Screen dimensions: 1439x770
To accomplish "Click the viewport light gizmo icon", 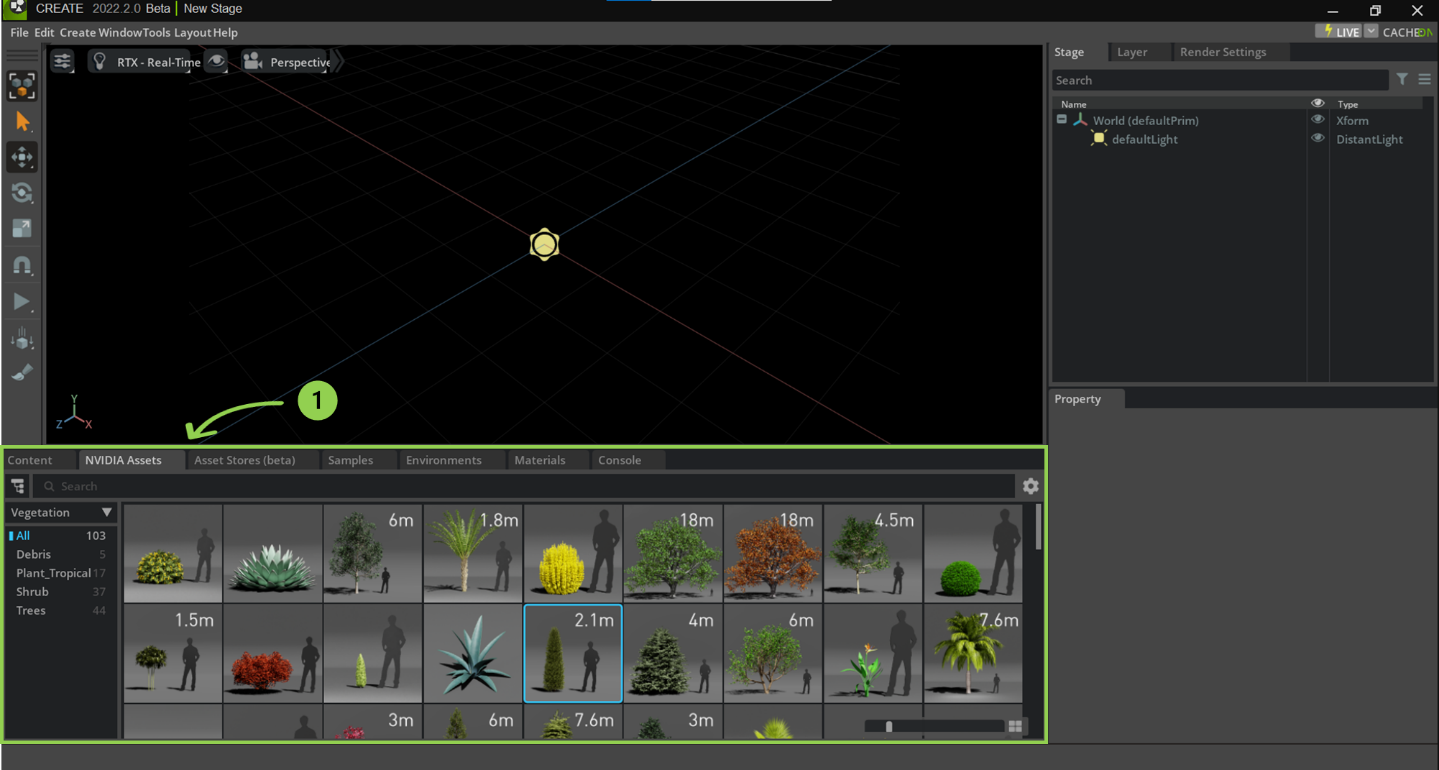I will [544, 244].
